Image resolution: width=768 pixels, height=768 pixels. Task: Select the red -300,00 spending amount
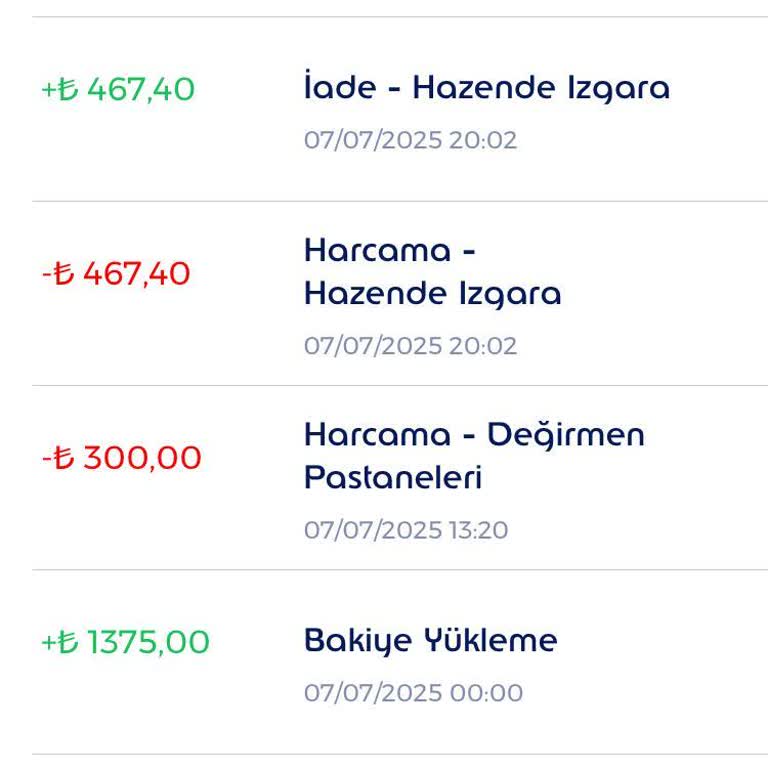(121, 458)
